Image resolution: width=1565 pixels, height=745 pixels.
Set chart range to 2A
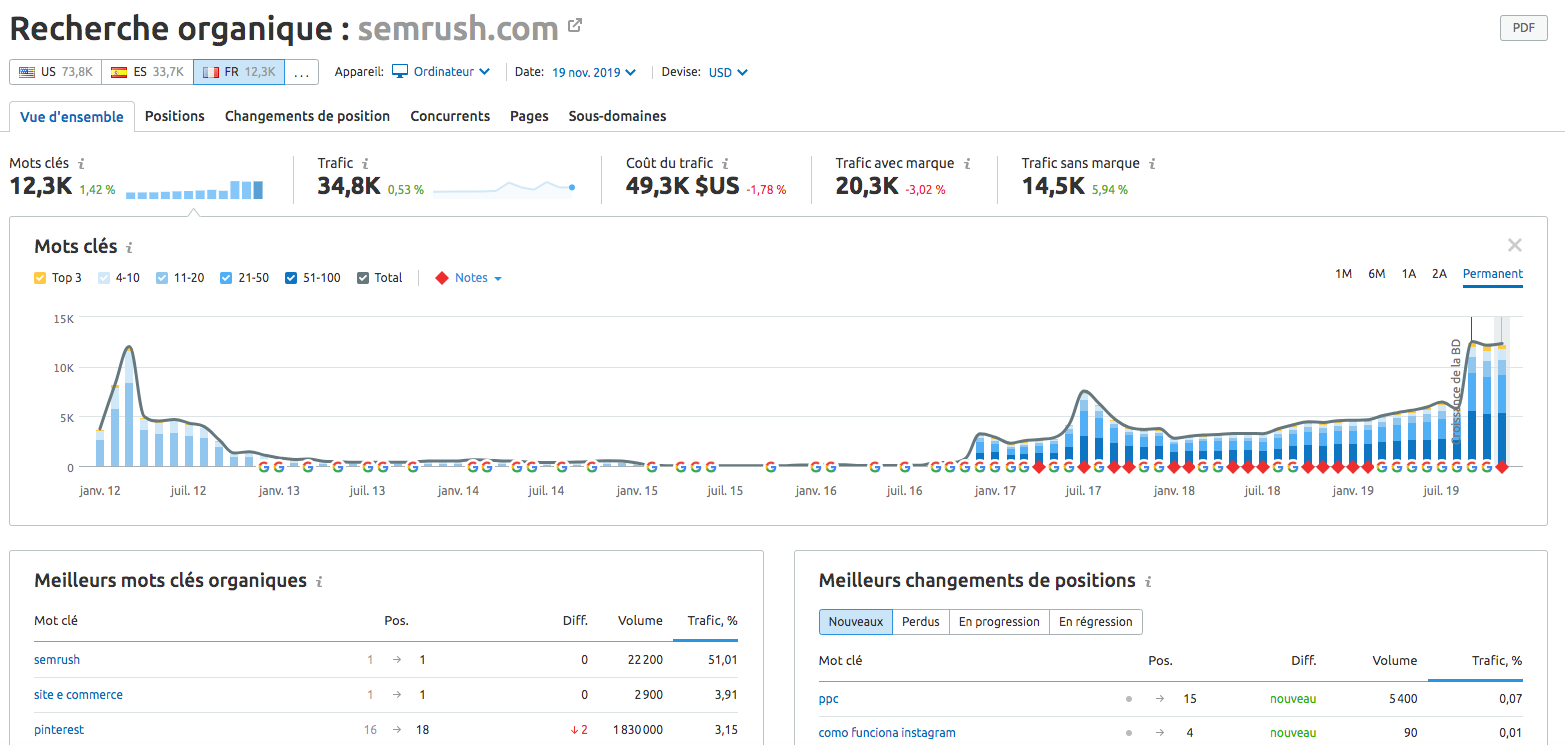coord(1439,274)
